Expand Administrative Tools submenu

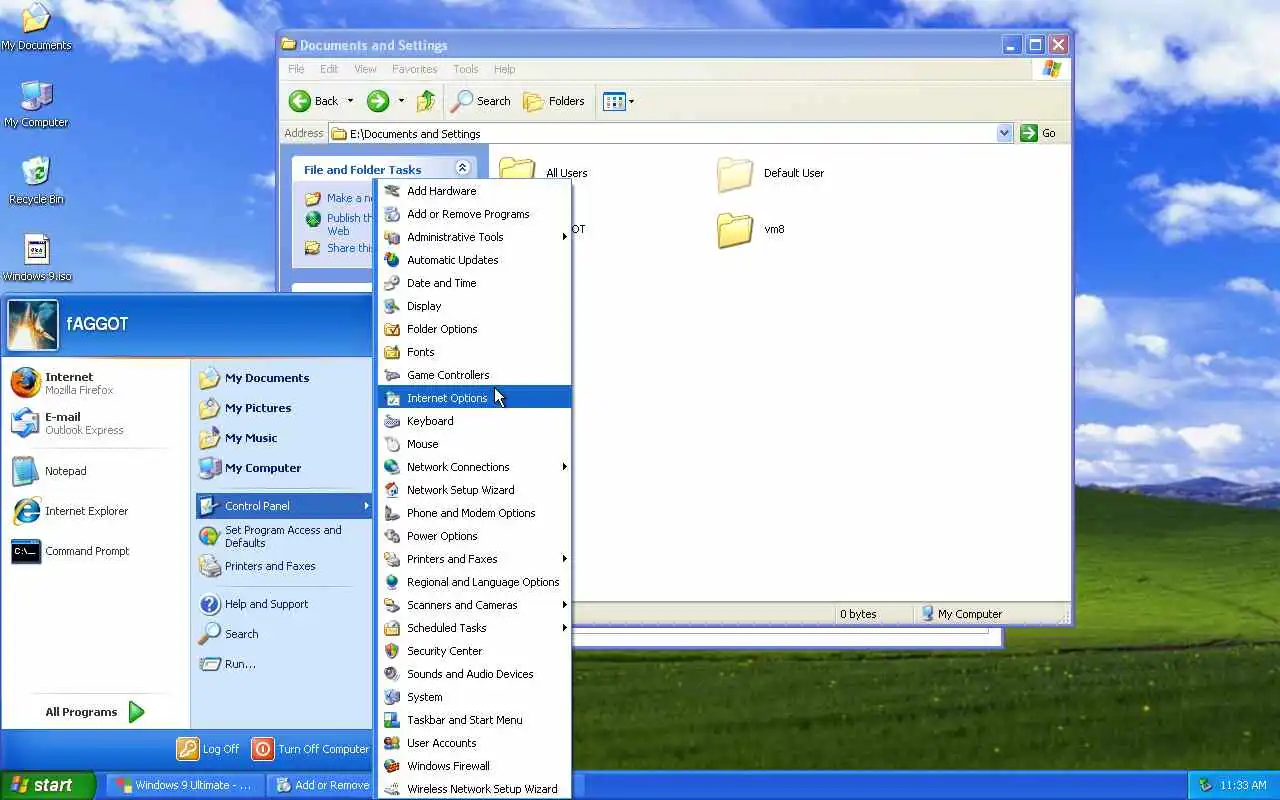coord(475,237)
